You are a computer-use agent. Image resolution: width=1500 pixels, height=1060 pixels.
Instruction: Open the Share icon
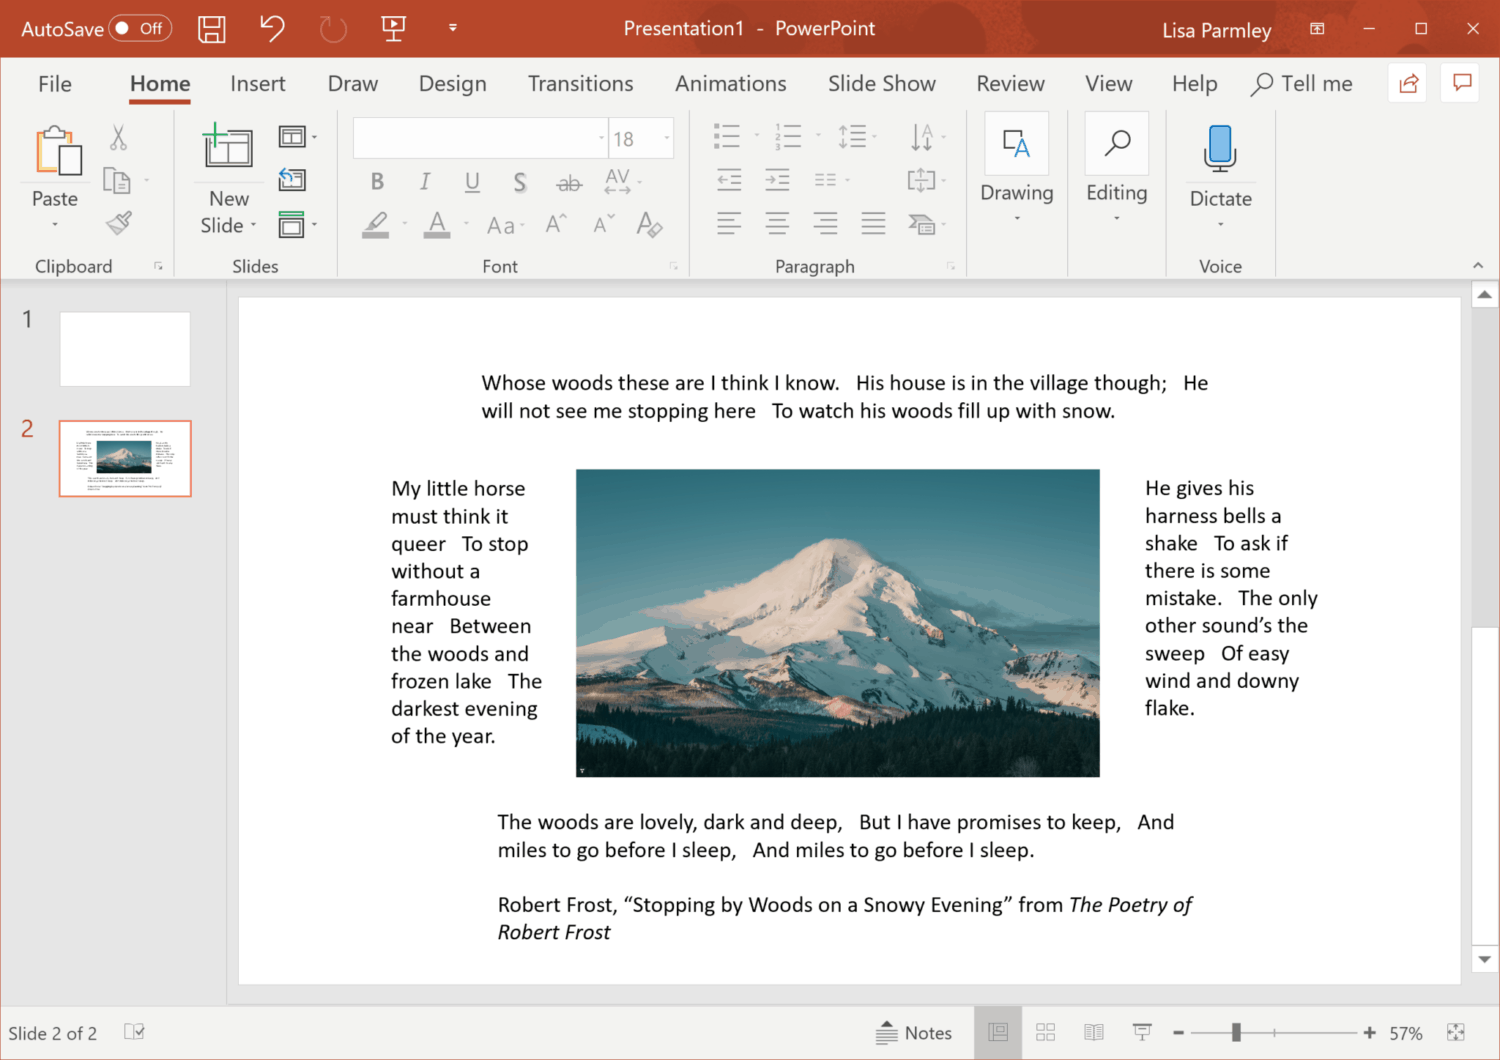[1409, 84]
